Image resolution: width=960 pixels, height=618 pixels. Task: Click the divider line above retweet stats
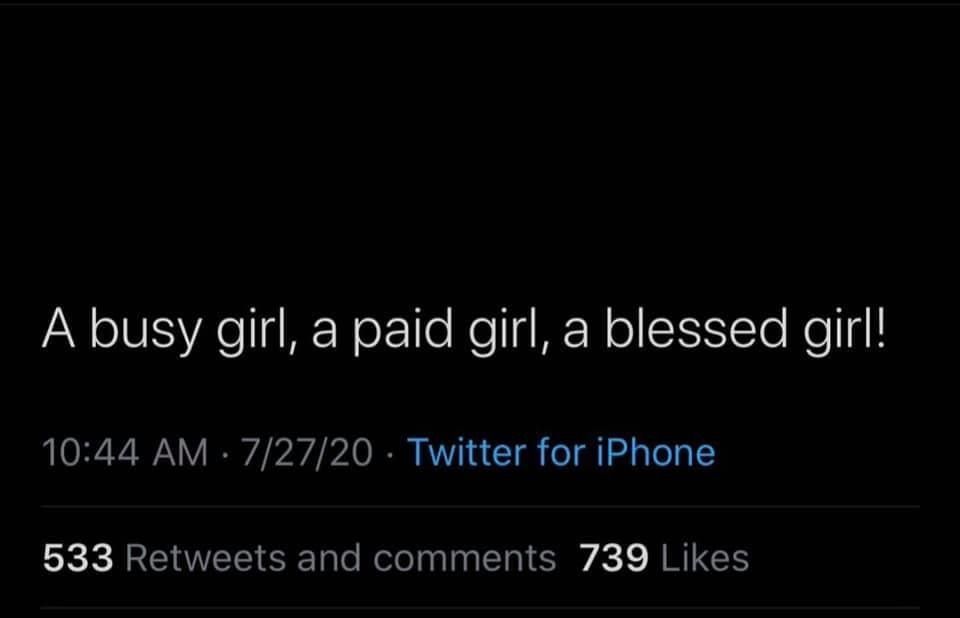[x=481, y=507]
